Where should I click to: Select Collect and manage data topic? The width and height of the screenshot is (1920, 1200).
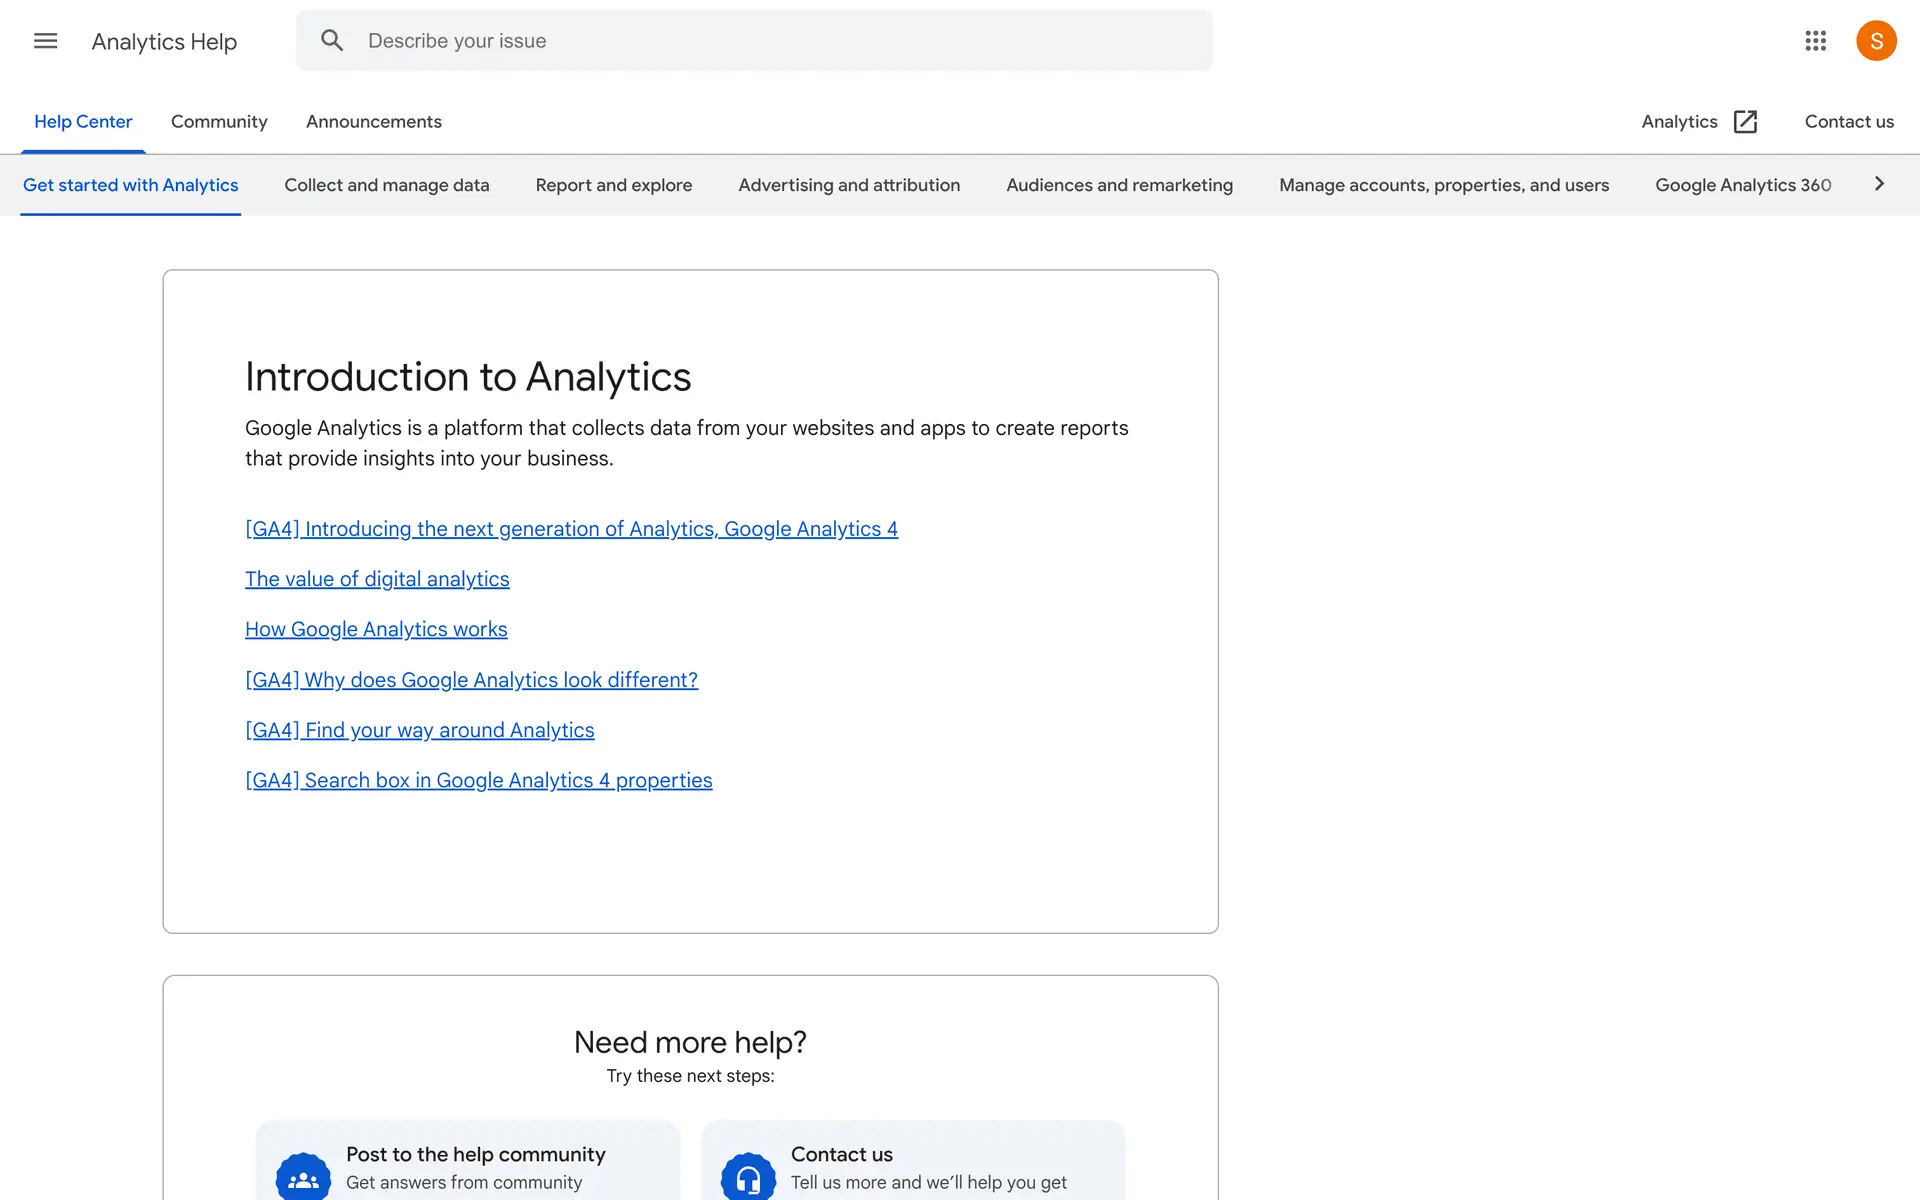click(x=386, y=185)
